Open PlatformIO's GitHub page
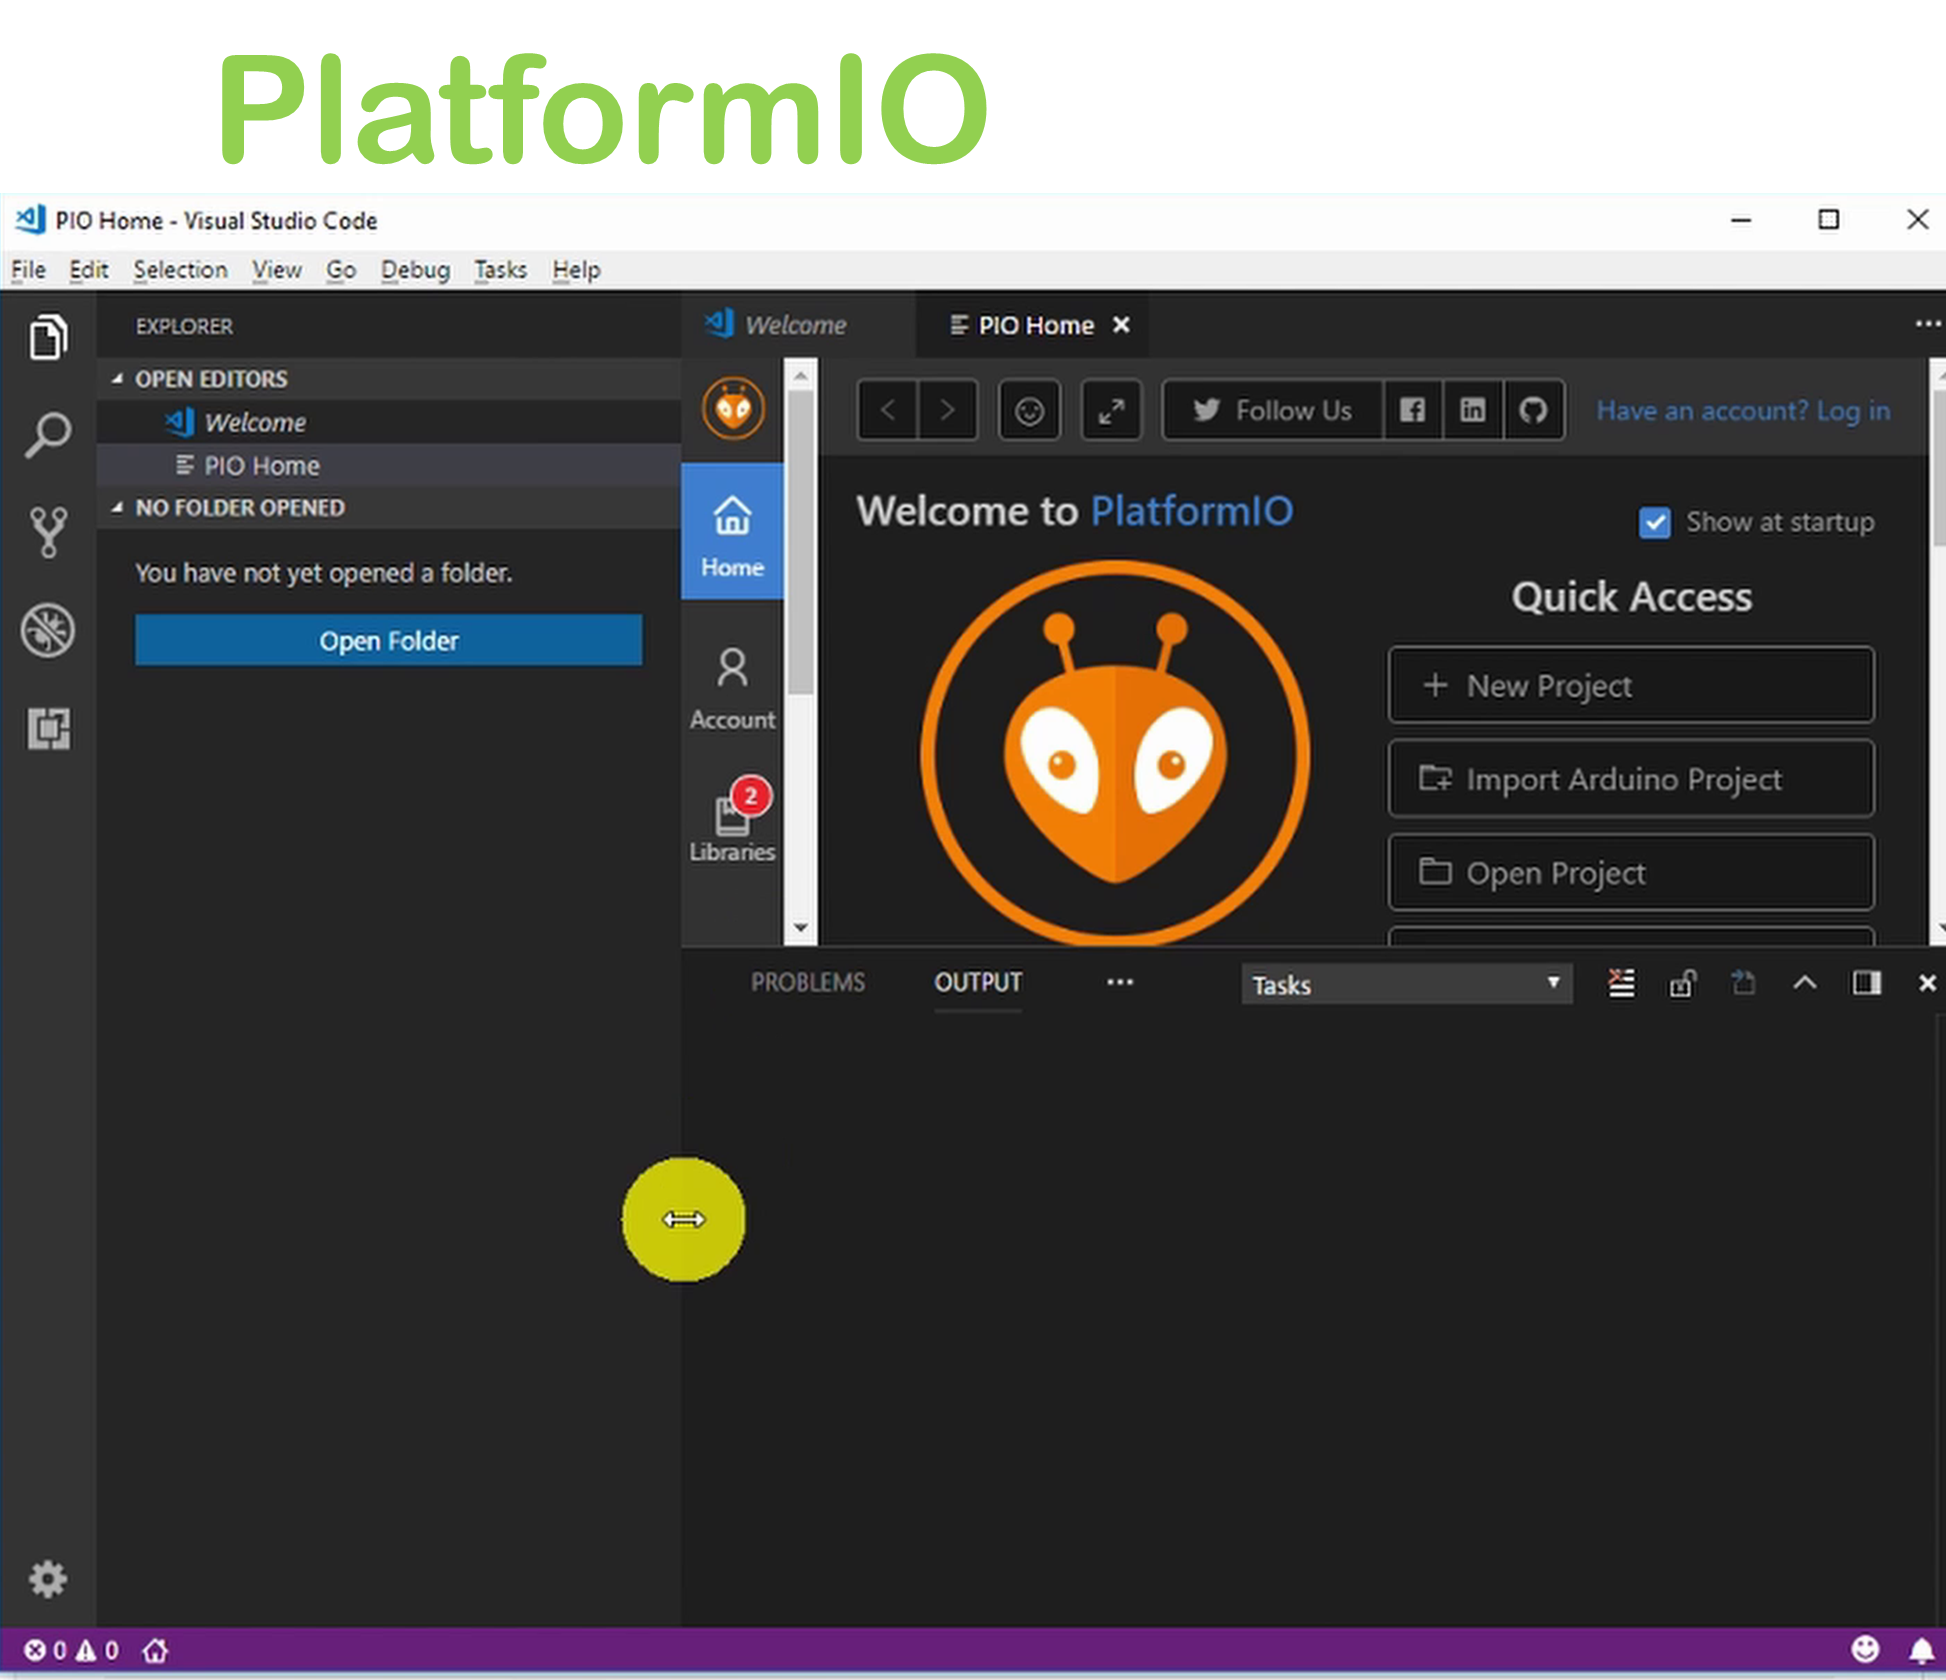The image size is (1946, 1680). [x=1533, y=410]
